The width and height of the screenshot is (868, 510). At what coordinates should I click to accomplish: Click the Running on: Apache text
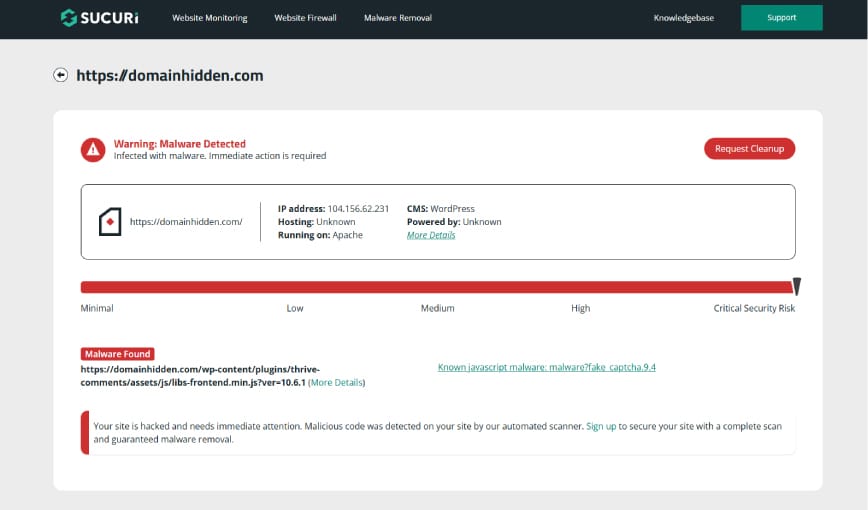321,235
